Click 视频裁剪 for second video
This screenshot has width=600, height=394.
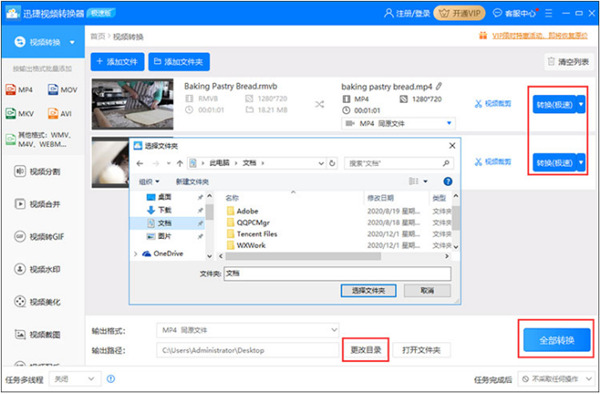point(493,162)
